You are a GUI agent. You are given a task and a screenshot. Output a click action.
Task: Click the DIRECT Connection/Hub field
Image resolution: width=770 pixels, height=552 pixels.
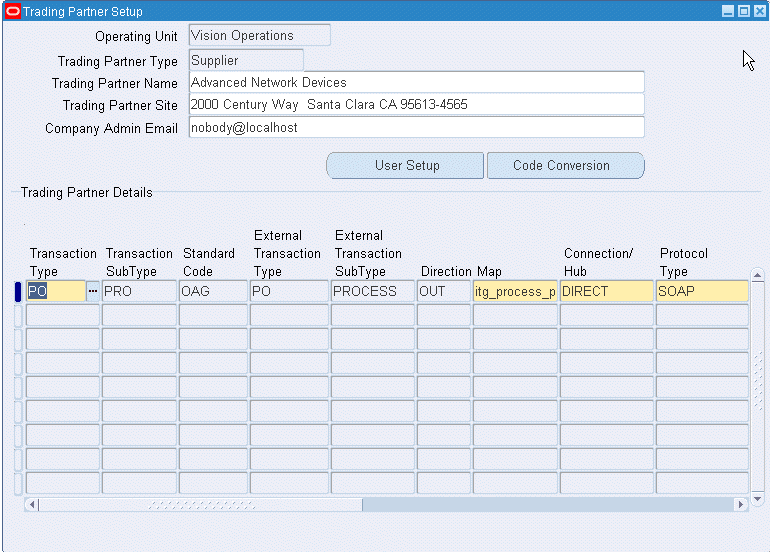[606, 291]
